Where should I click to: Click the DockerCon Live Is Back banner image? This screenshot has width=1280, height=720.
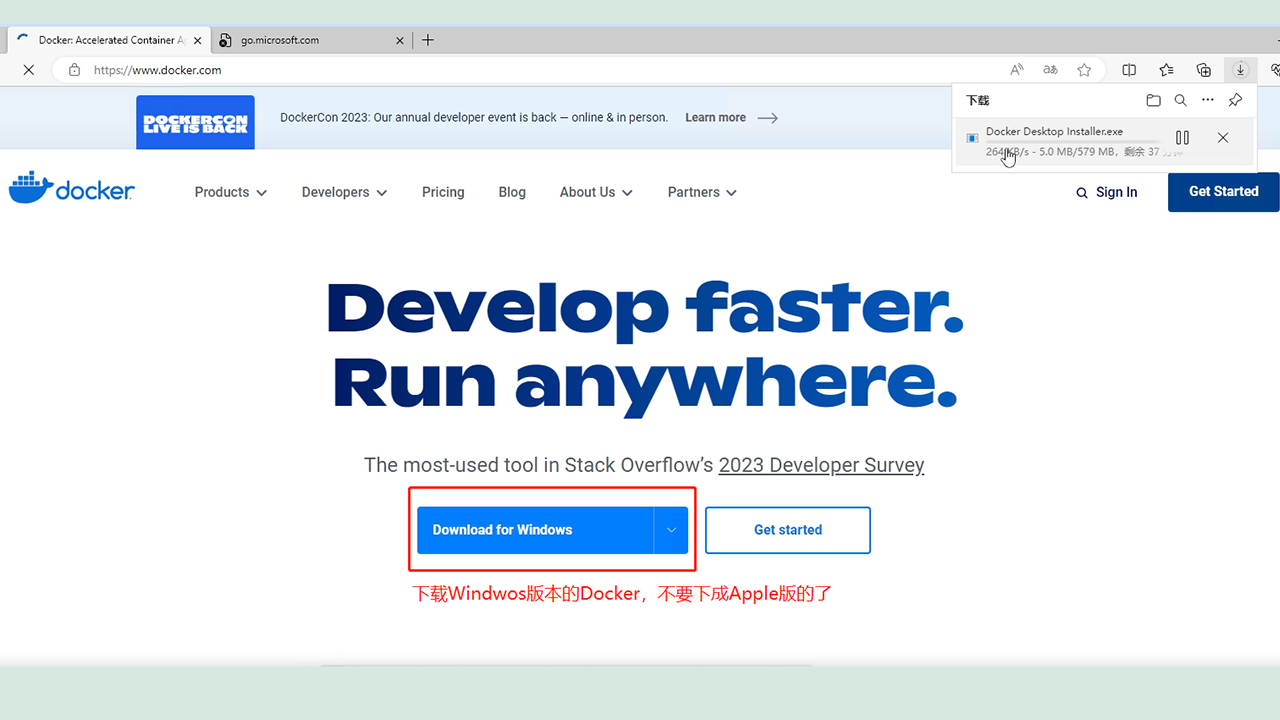click(195, 122)
